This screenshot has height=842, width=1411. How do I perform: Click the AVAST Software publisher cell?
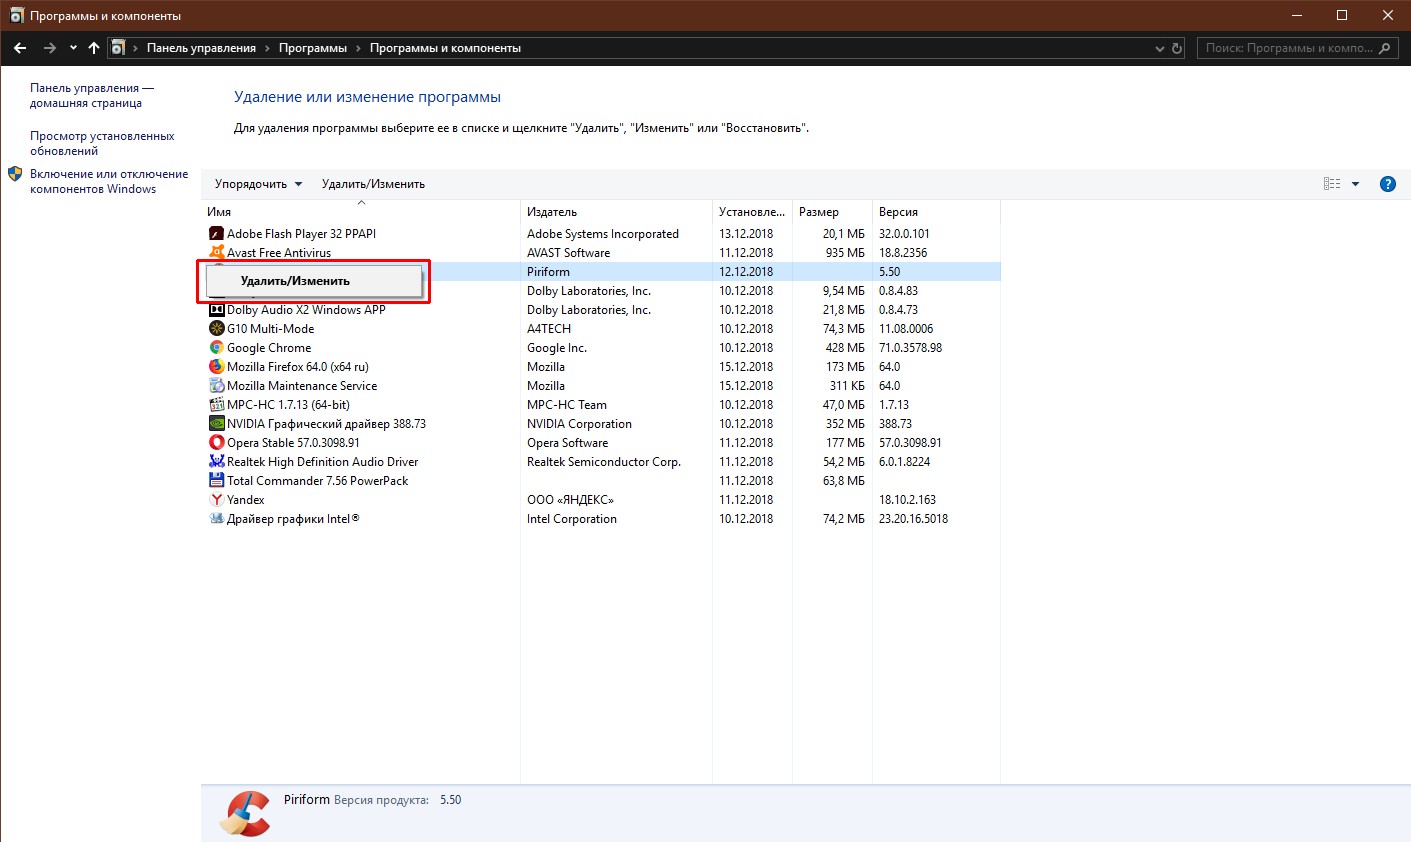568,253
